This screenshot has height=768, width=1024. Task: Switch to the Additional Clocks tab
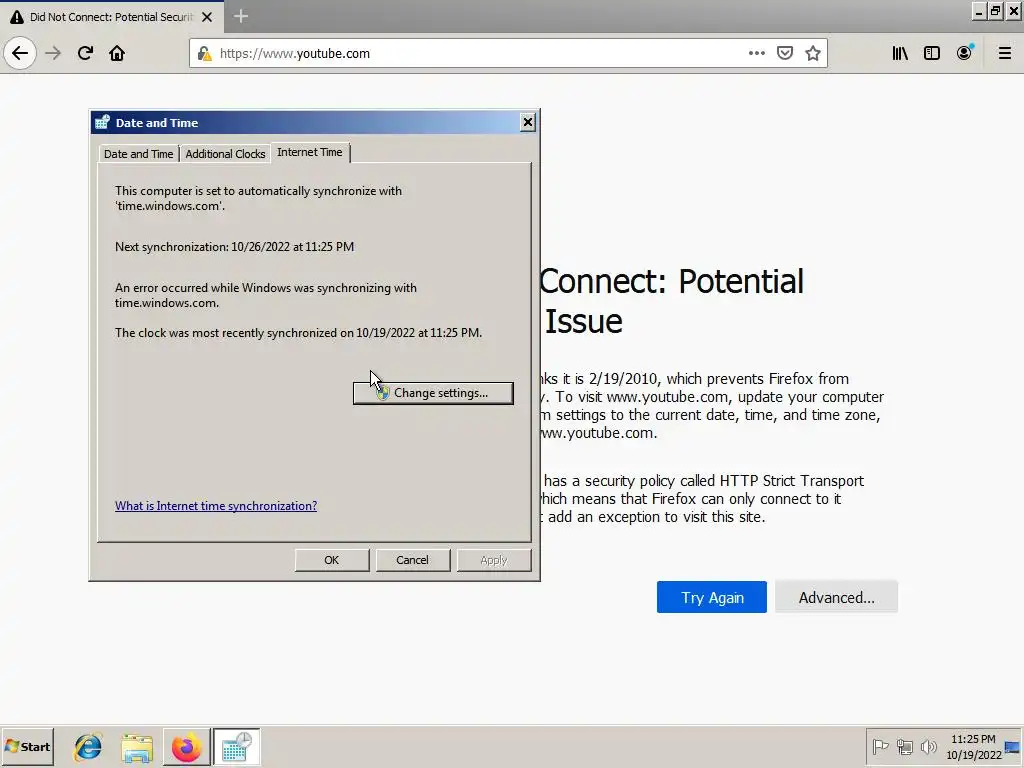tap(225, 153)
